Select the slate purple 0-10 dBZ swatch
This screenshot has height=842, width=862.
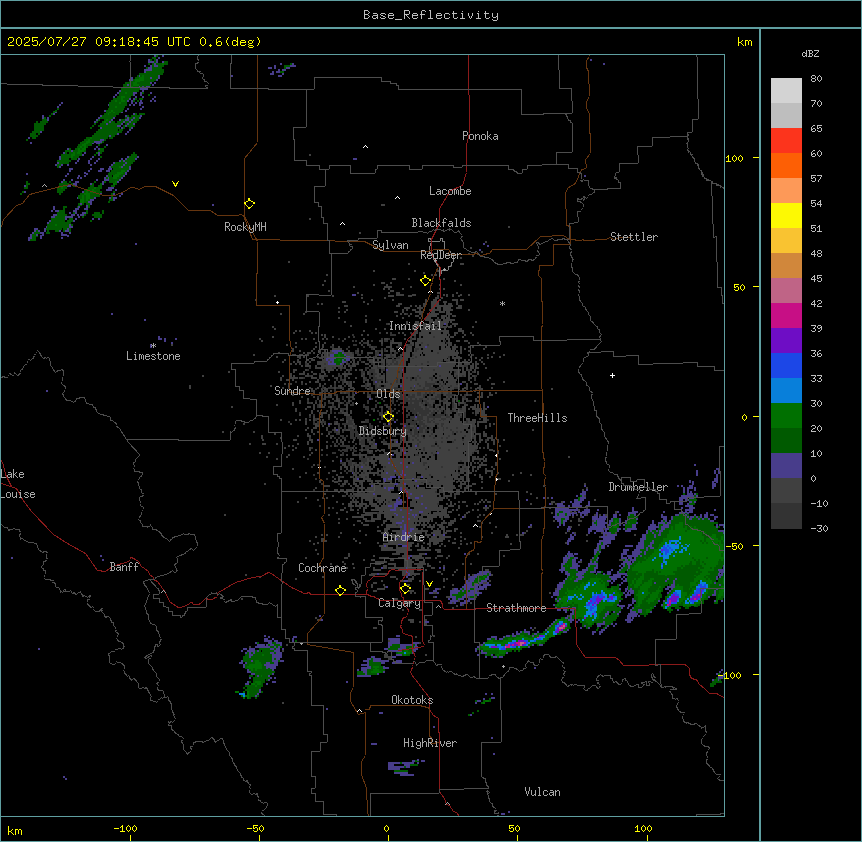coord(786,466)
